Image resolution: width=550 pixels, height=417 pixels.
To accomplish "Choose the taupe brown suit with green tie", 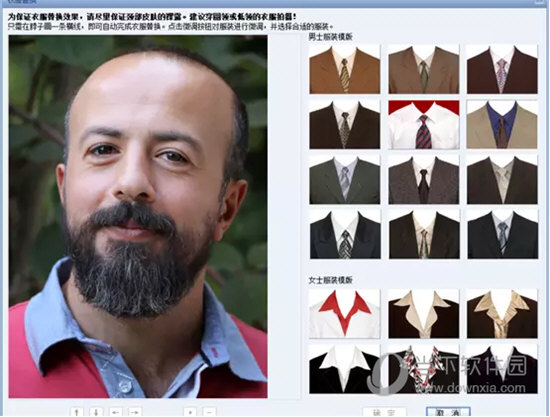I will (x=424, y=69).
